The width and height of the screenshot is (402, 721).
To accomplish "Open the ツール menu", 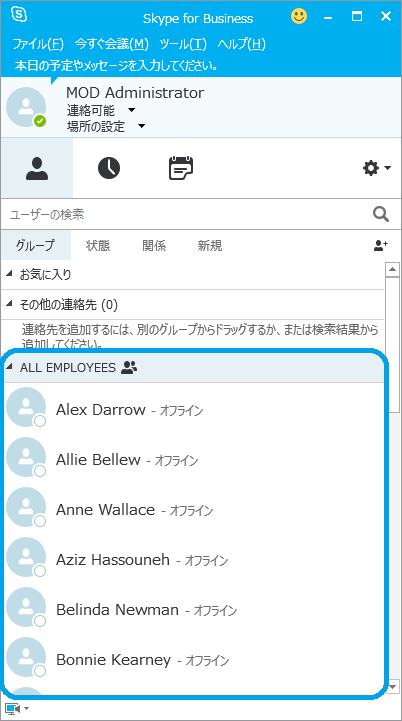I will [x=183, y=45].
